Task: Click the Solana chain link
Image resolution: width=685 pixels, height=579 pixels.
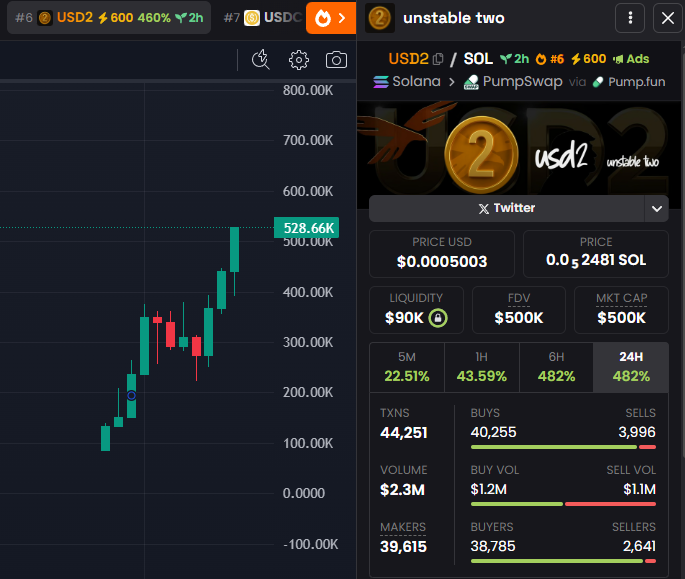Action: [407, 82]
